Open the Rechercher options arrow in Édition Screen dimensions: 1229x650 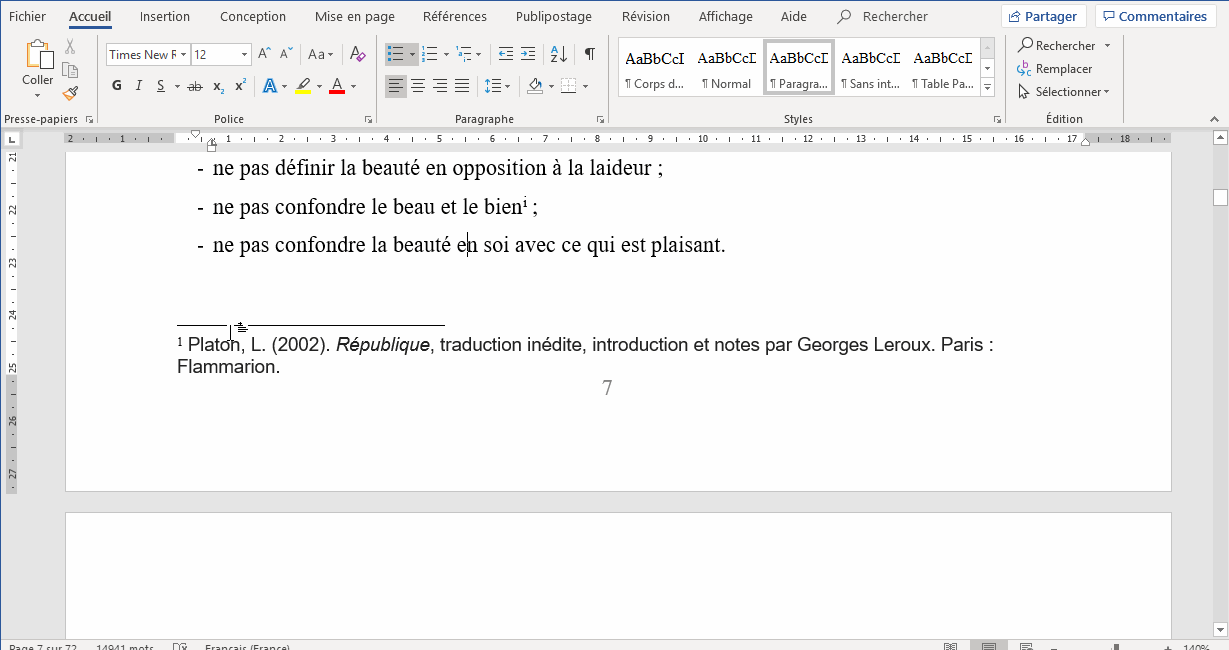tap(1107, 46)
